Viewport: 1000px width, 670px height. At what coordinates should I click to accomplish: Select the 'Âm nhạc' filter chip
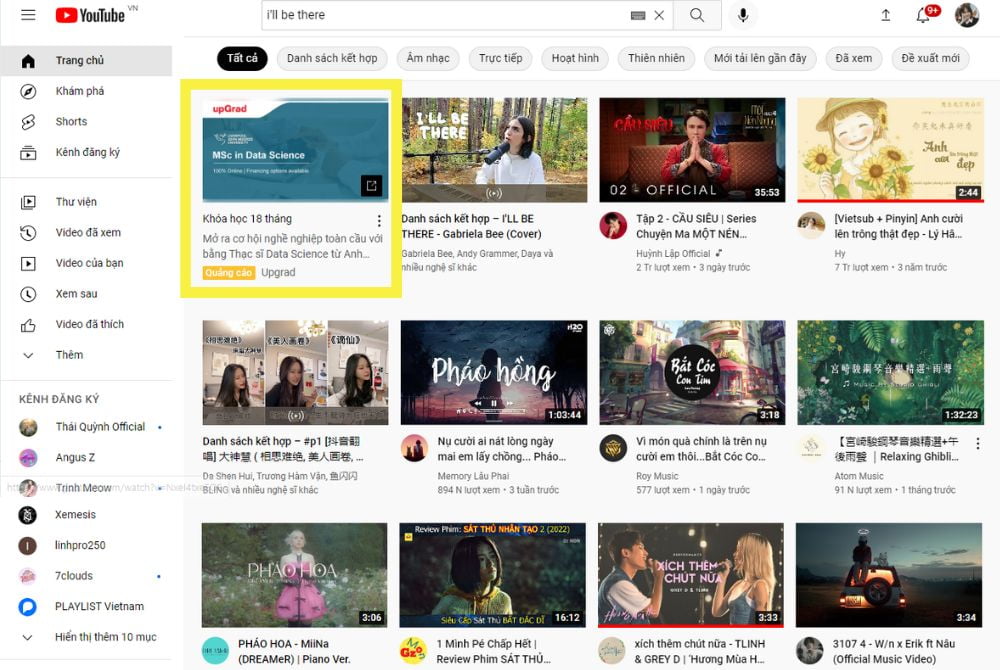click(x=428, y=58)
